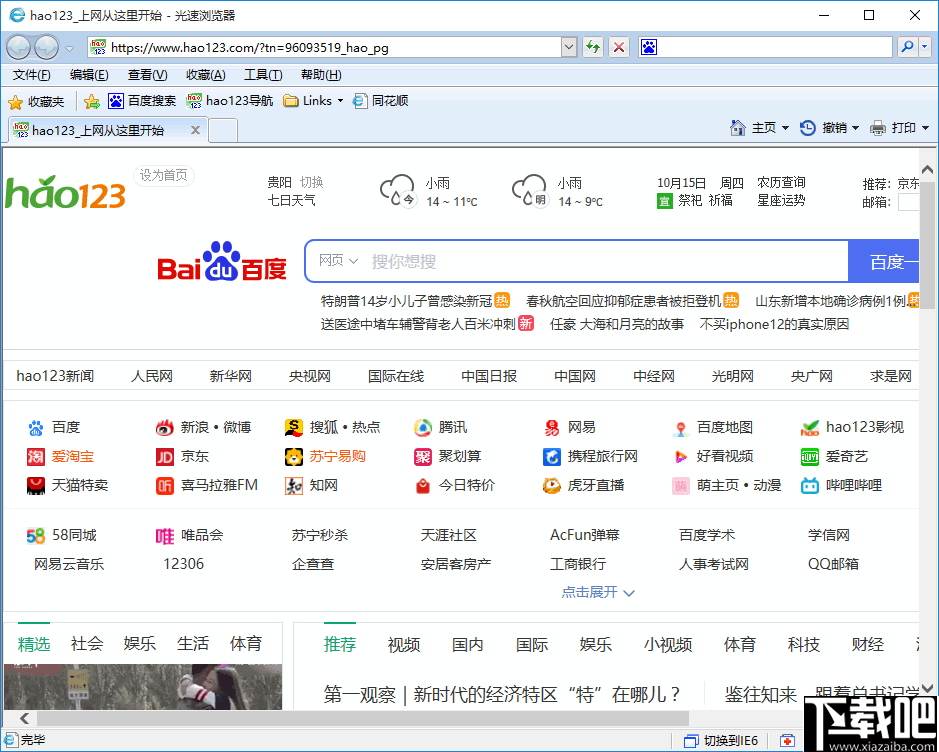
Task: Click the red X stop loading icon
Action: coord(619,47)
